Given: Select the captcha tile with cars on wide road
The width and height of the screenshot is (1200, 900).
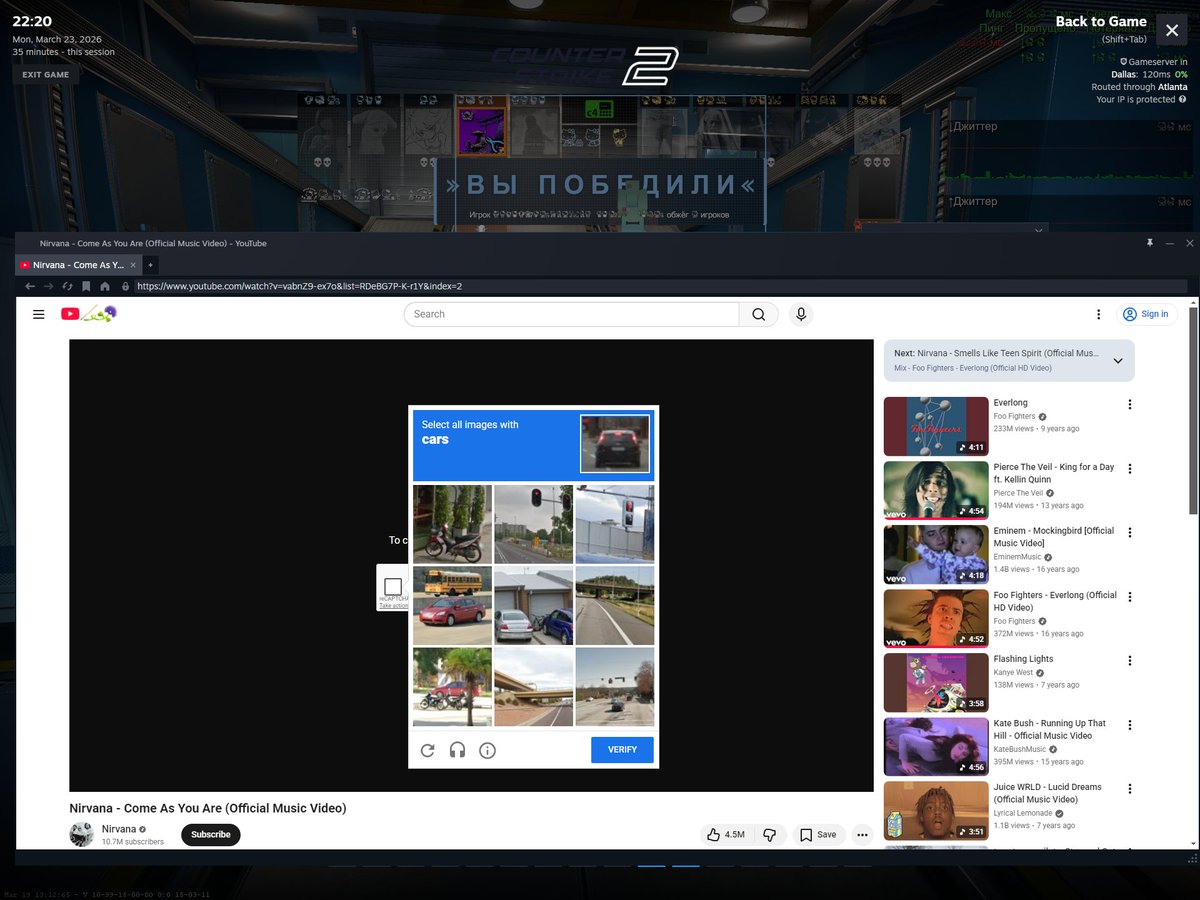Looking at the screenshot, I should 614,686.
